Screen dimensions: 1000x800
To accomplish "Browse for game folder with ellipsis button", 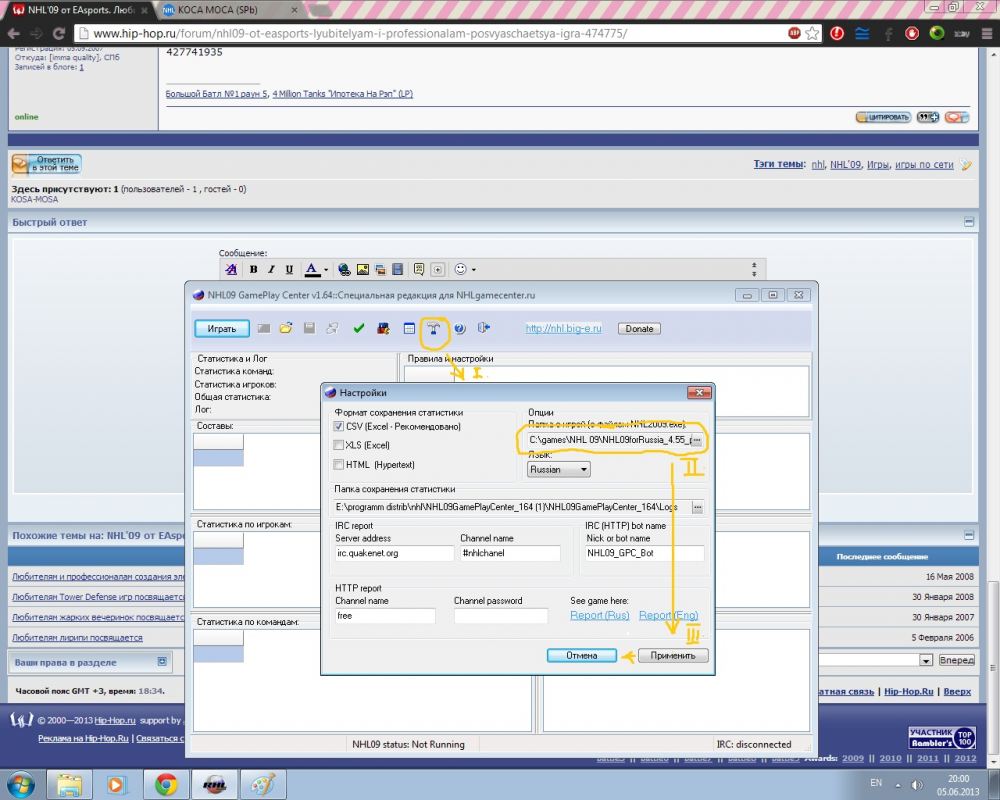I will (x=696, y=440).
